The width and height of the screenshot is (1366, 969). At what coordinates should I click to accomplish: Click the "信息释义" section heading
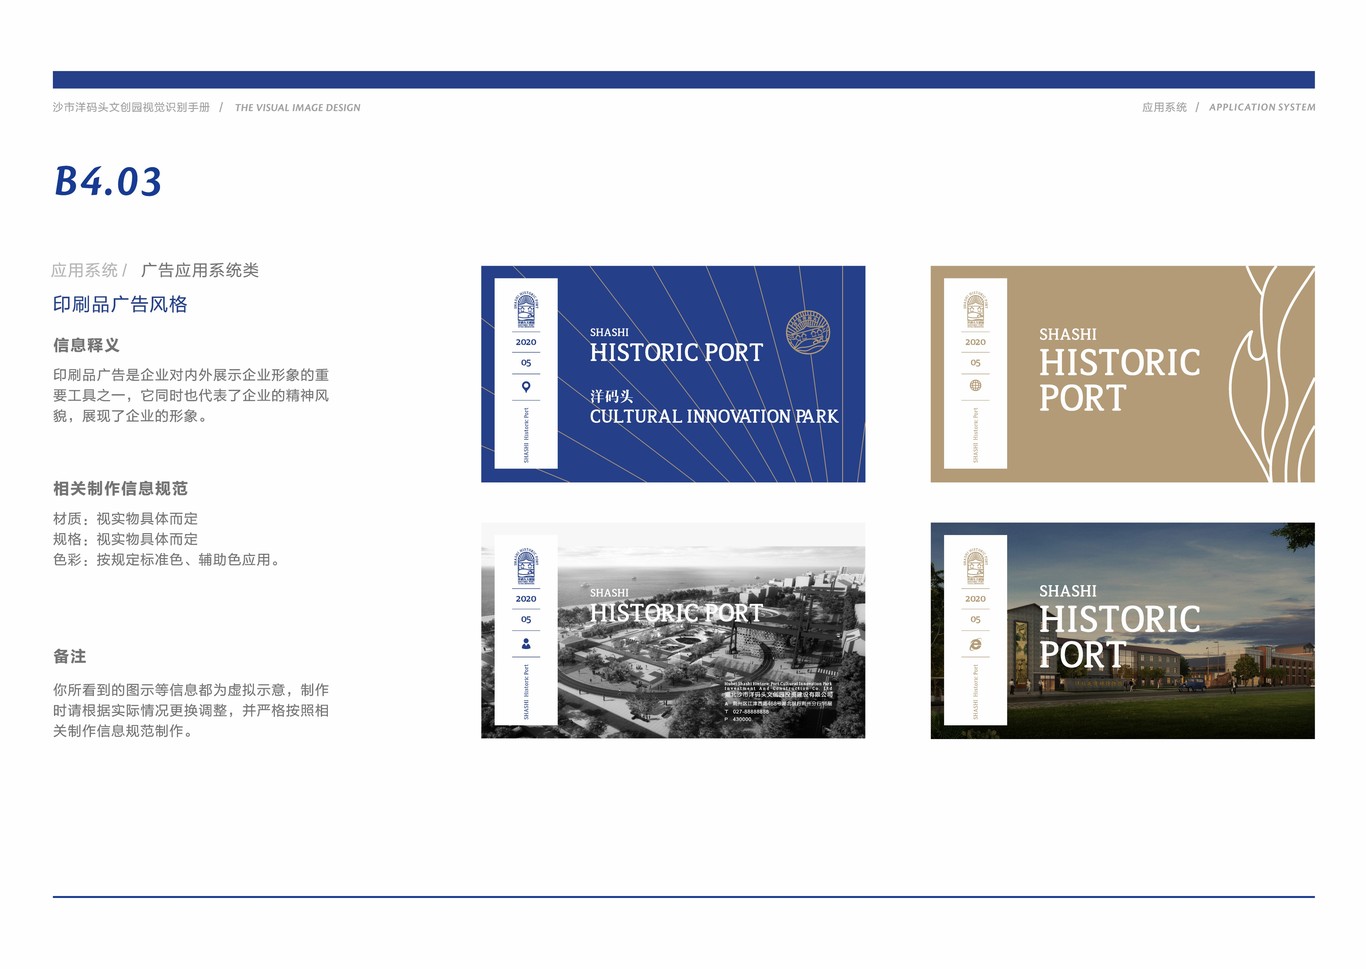pos(86,345)
